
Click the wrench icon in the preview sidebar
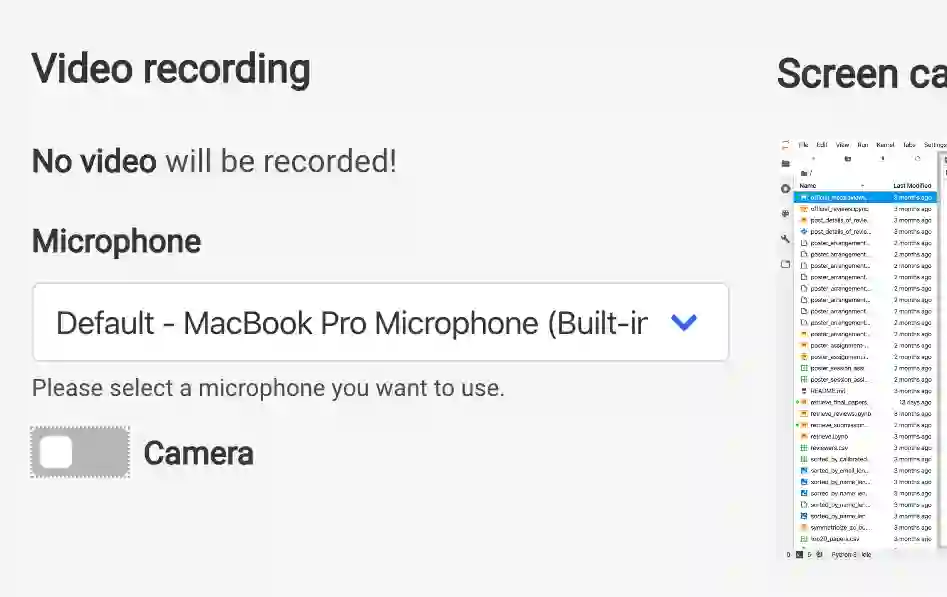786,239
